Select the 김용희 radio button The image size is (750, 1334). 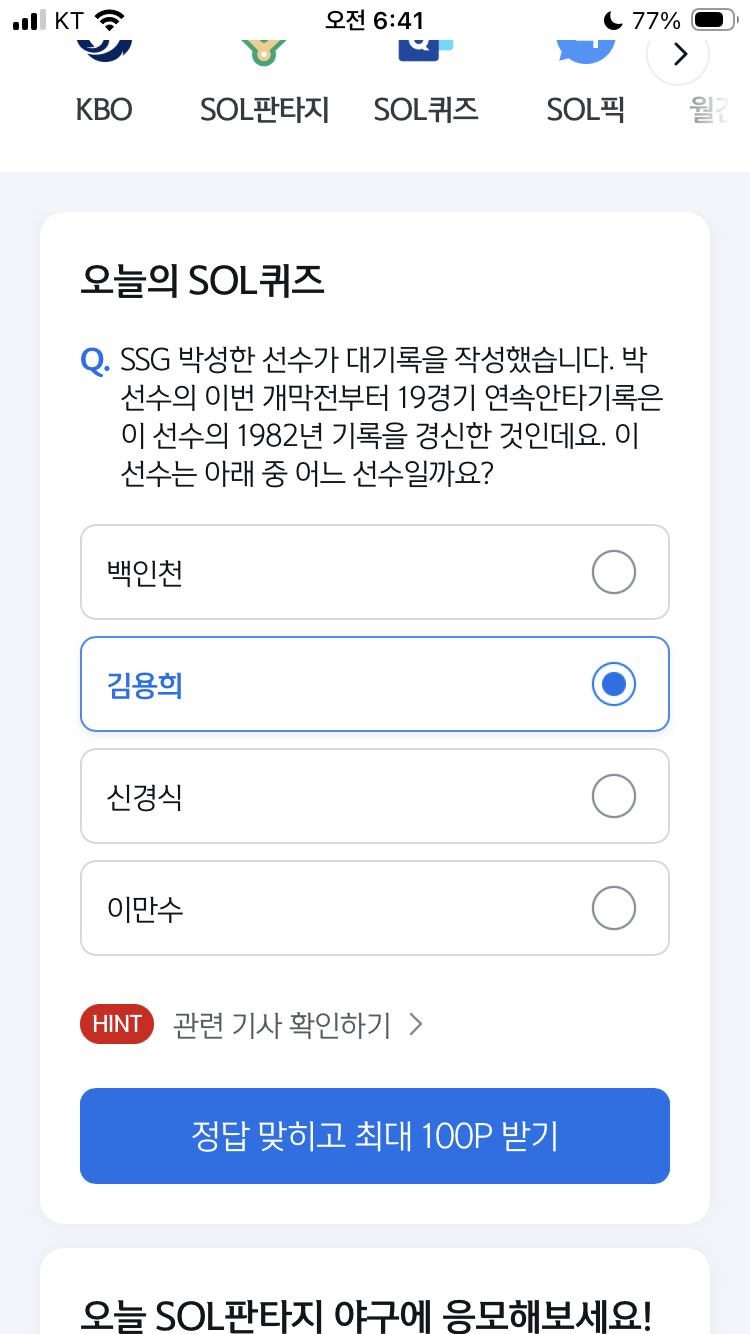pyautogui.click(x=614, y=685)
